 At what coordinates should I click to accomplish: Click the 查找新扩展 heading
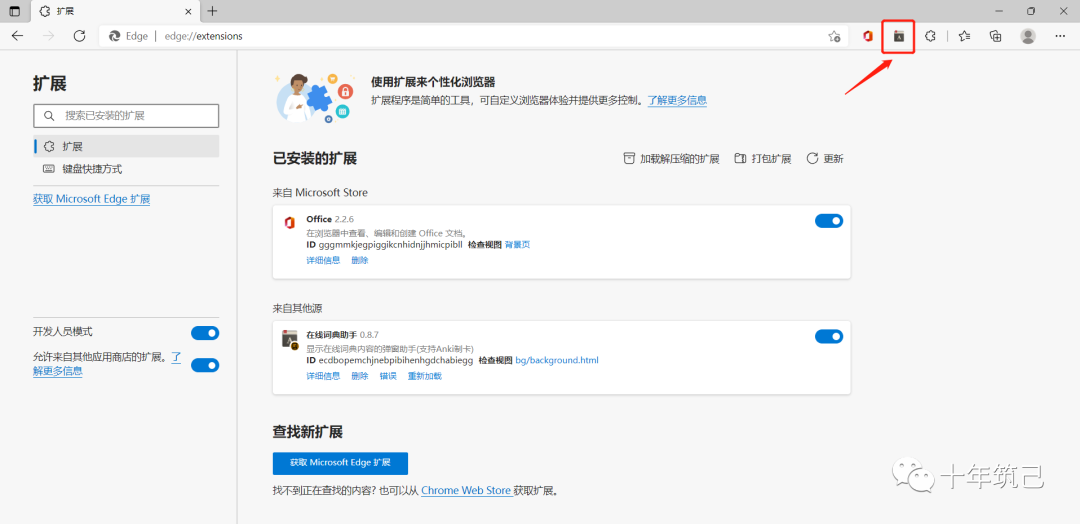pyautogui.click(x=308, y=432)
